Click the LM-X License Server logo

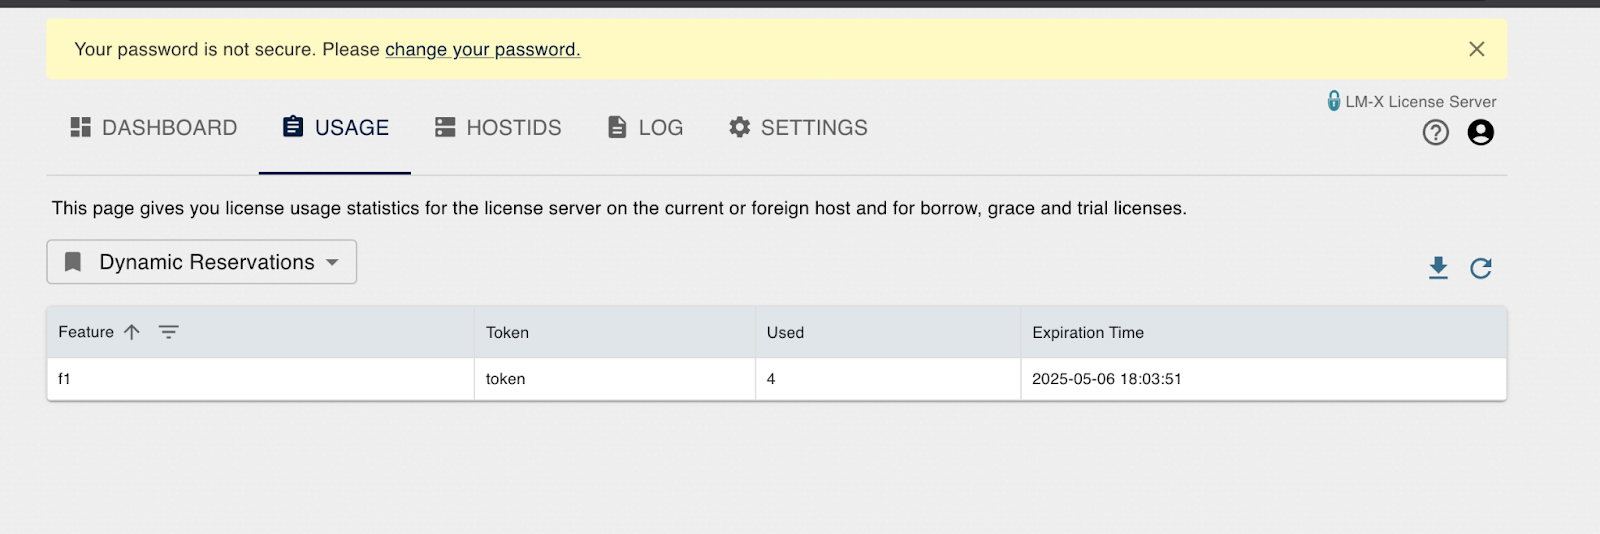[1411, 101]
